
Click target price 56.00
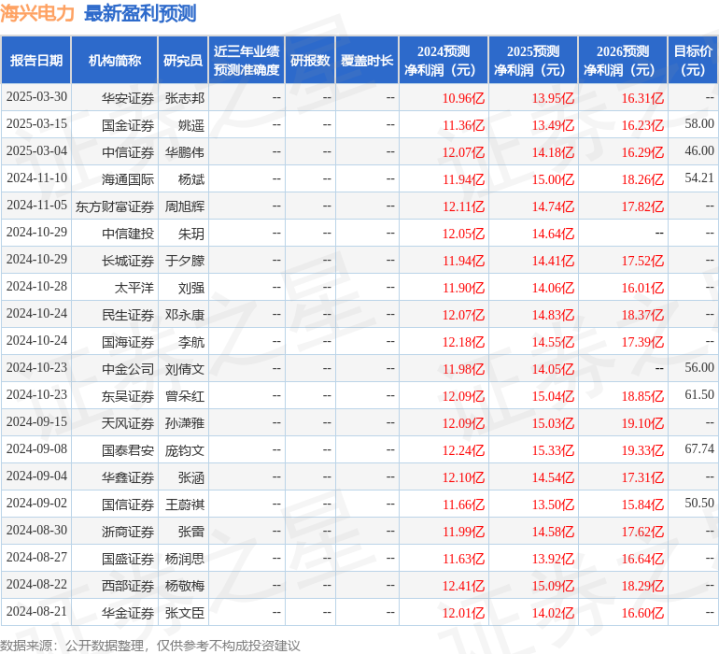(x=699, y=367)
